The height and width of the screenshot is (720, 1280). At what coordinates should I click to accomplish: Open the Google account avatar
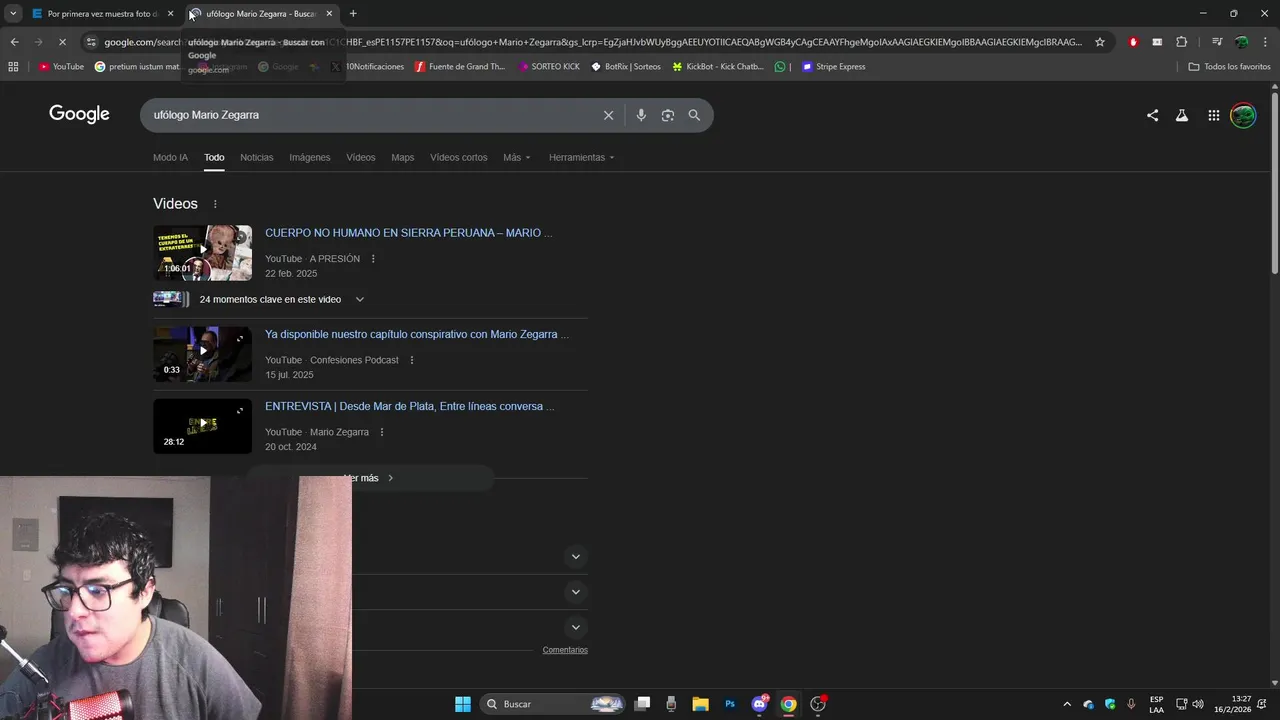(x=1243, y=115)
